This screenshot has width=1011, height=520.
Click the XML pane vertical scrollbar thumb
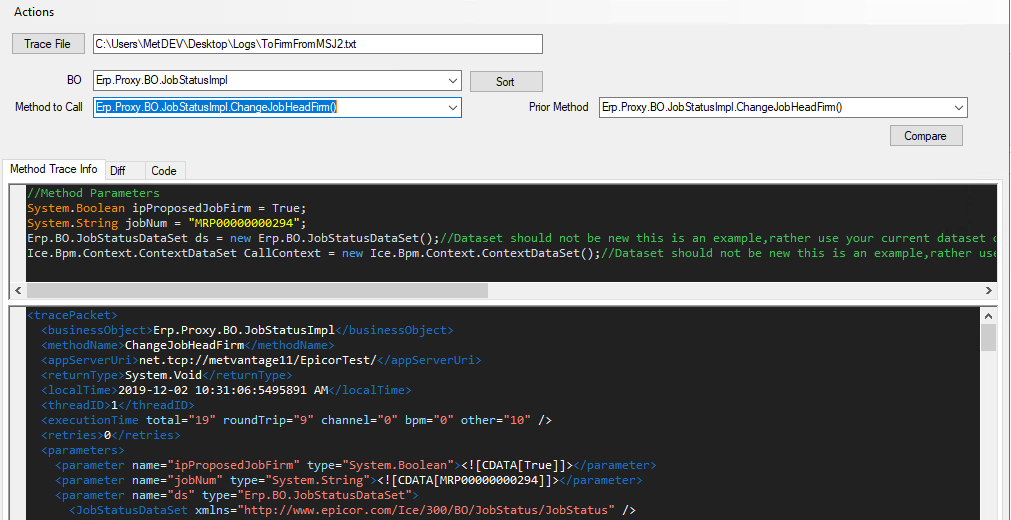988,337
